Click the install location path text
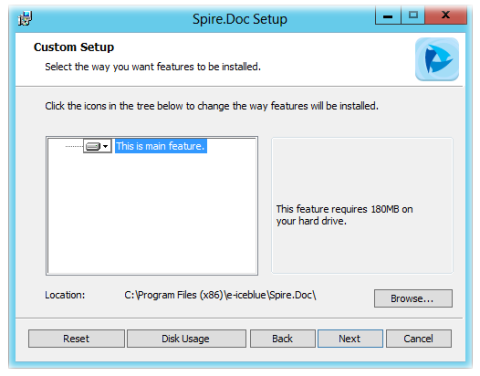The height and width of the screenshot is (376, 480). coord(220,295)
